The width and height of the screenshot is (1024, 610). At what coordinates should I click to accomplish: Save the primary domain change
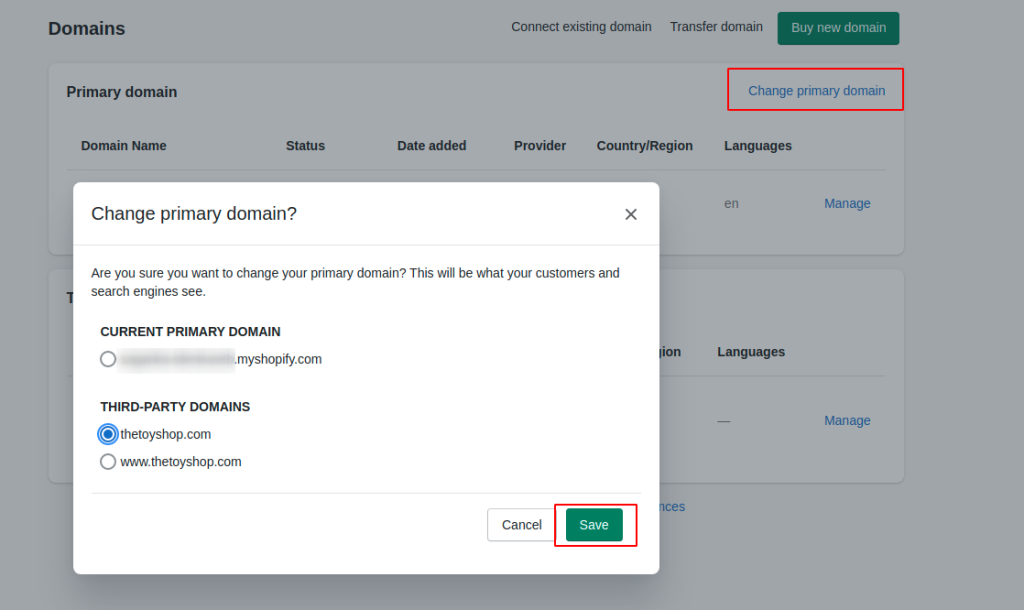click(x=594, y=525)
